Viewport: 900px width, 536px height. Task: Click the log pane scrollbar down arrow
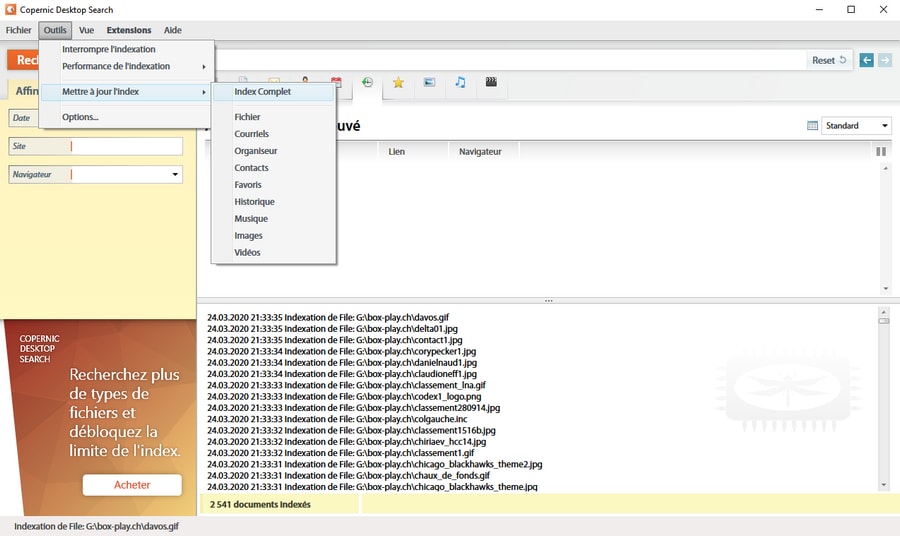884,485
